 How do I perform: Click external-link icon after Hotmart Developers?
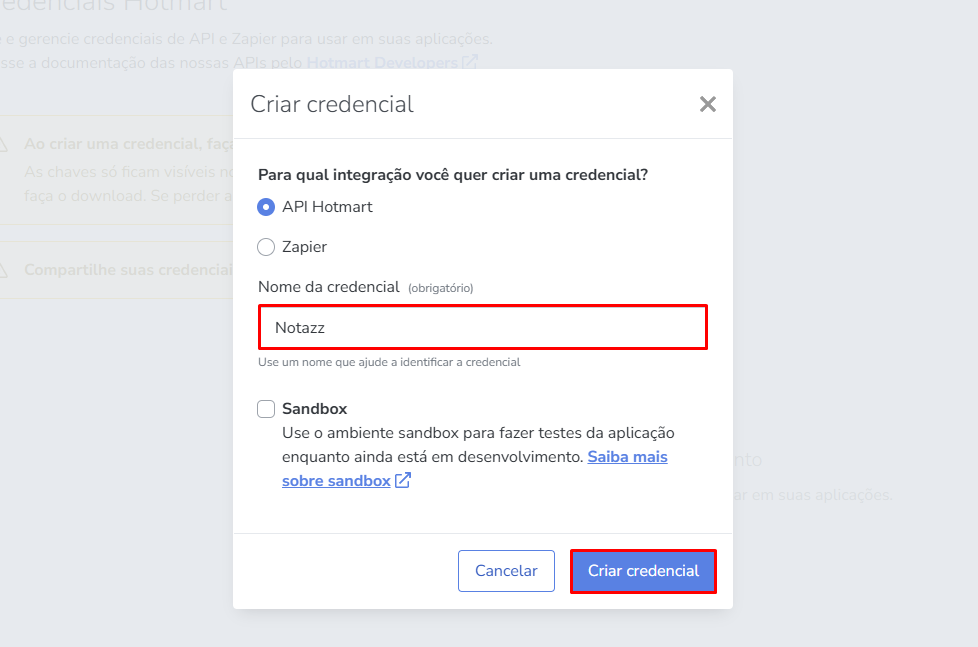470,62
